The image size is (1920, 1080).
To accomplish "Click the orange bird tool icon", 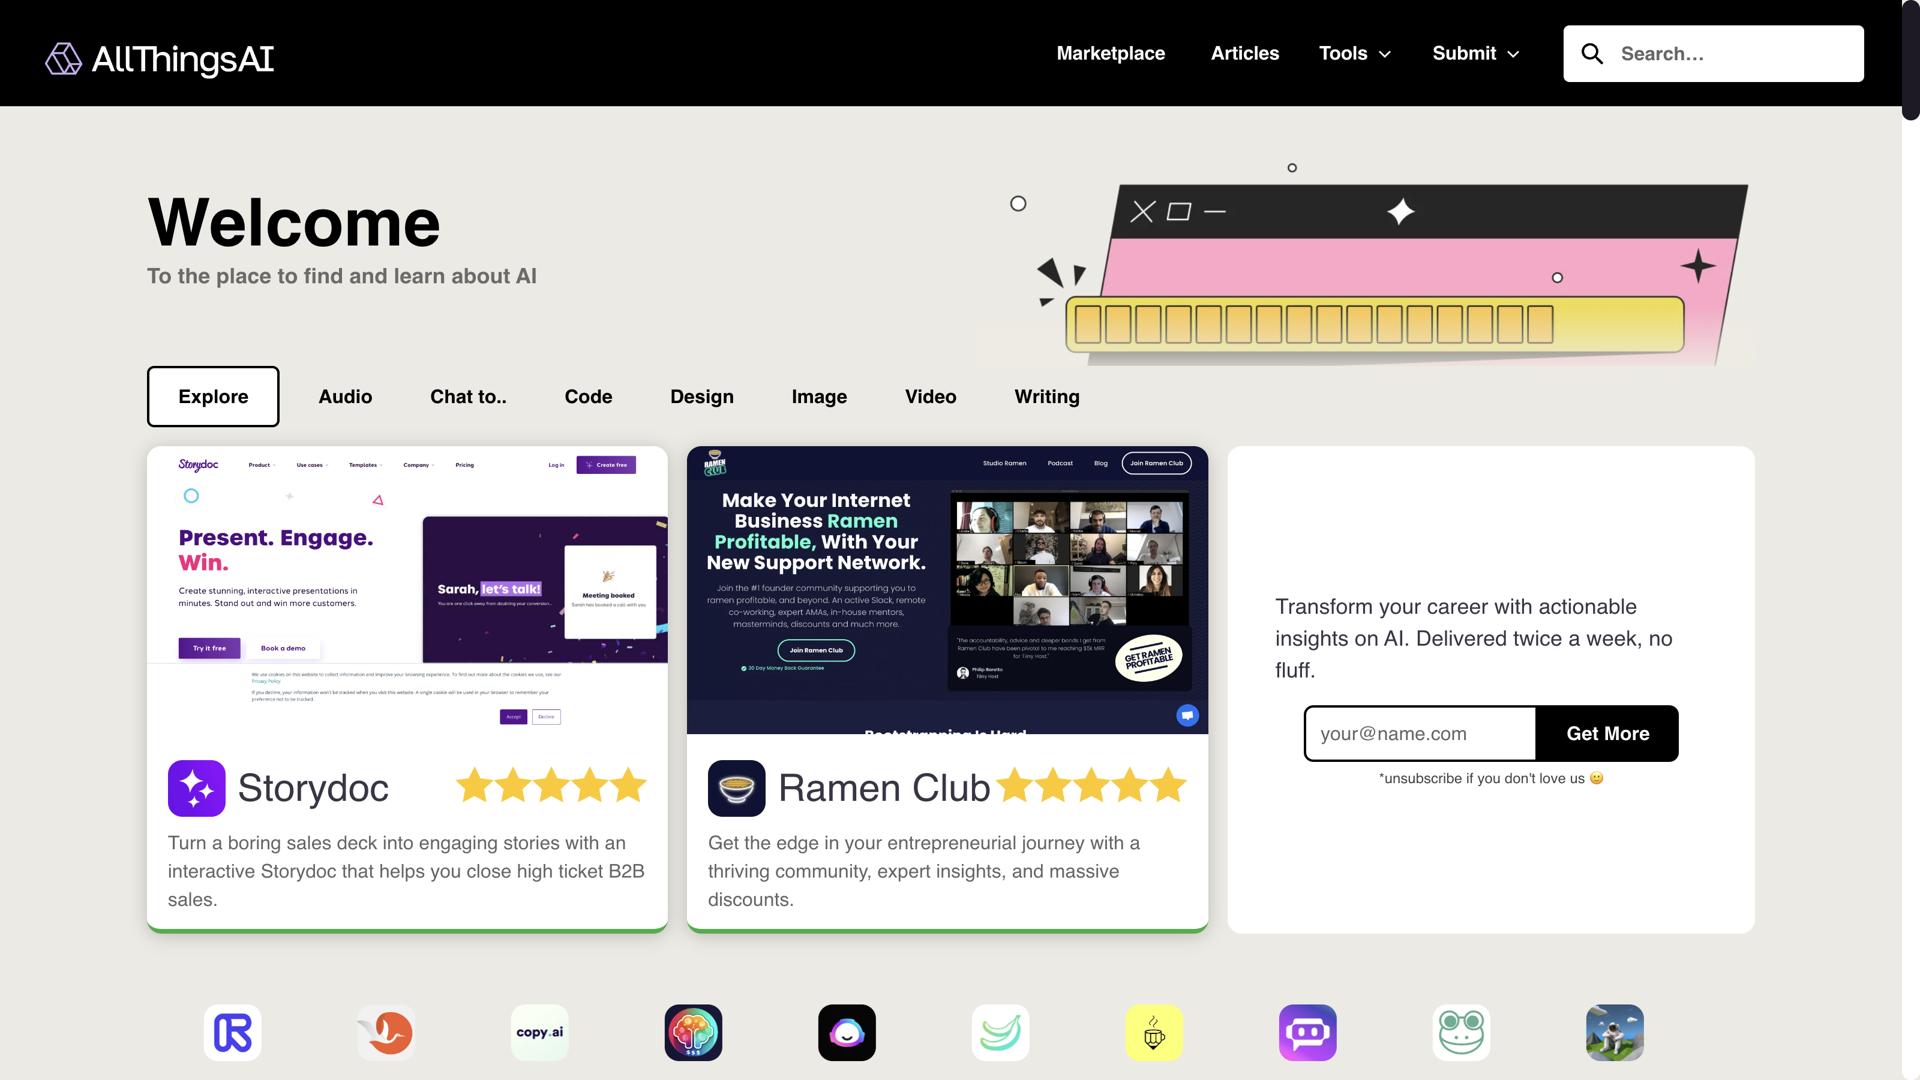I will tap(386, 1032).
